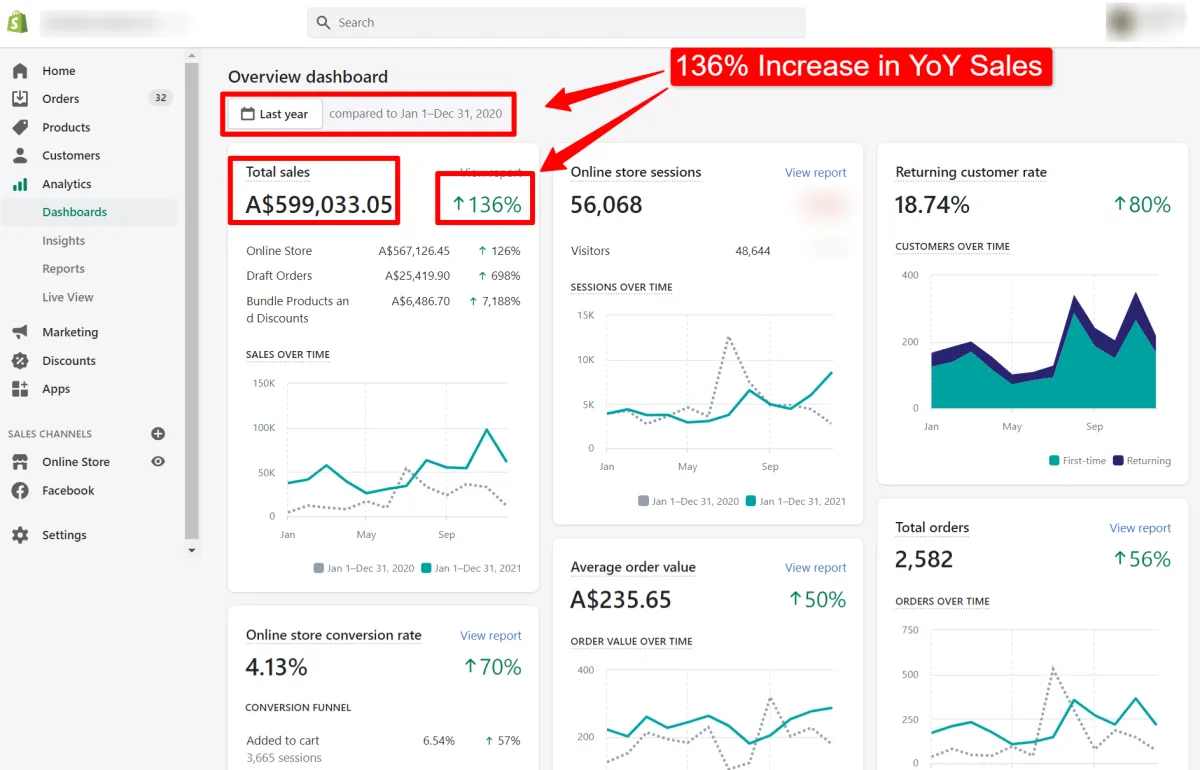View report for Total orders
The width and height of the screenshot is (1200, 770).
pos(1140,528)
